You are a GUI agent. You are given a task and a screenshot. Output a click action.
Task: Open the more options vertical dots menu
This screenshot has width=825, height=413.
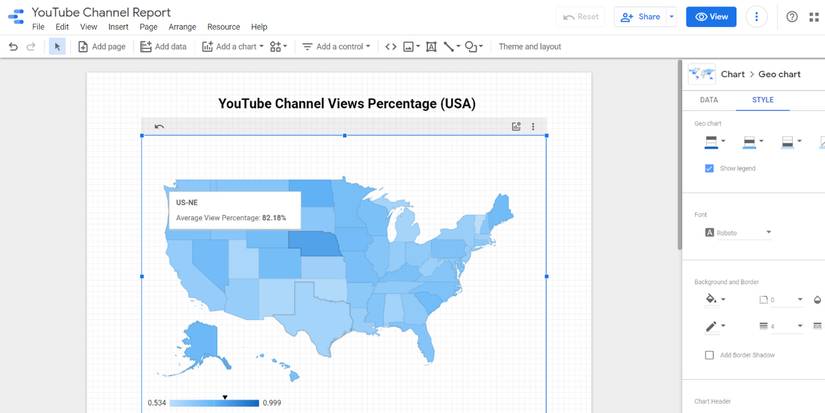point(756,17)
